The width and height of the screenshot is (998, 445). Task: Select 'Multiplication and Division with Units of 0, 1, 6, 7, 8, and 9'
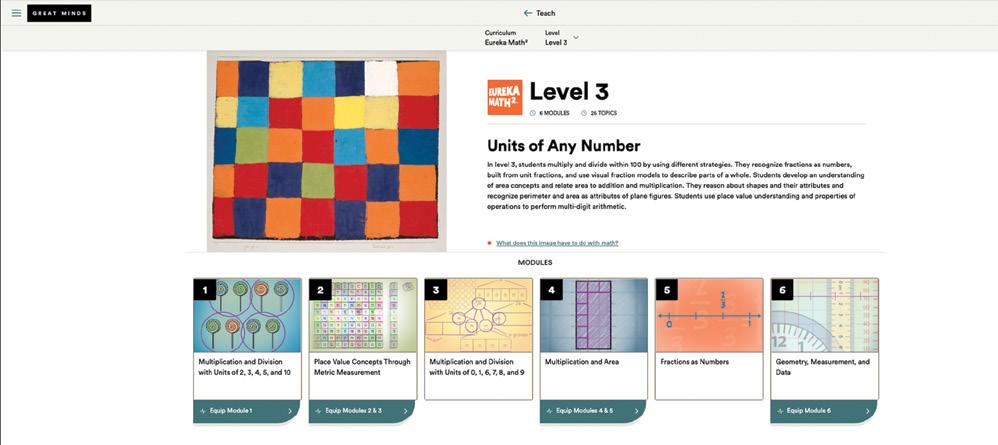point(477,367)
